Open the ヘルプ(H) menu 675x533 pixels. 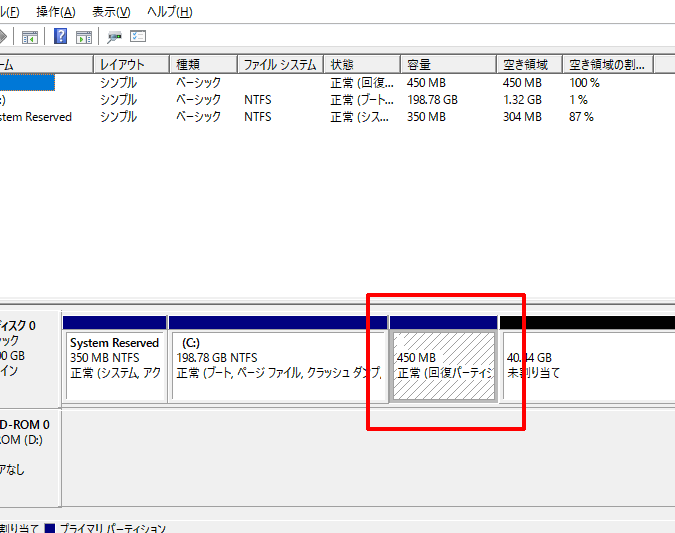coord(170,12)
